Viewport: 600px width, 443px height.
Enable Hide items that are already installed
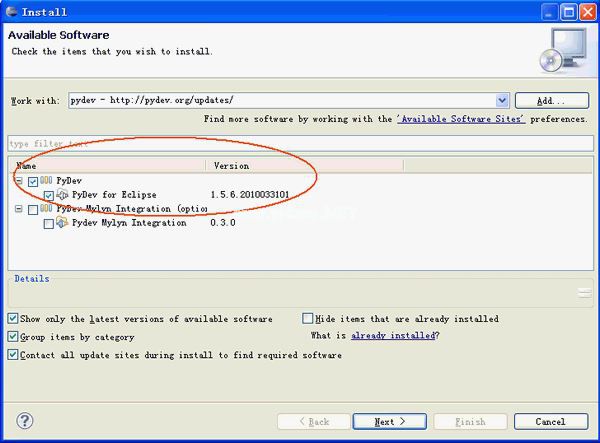307,318
